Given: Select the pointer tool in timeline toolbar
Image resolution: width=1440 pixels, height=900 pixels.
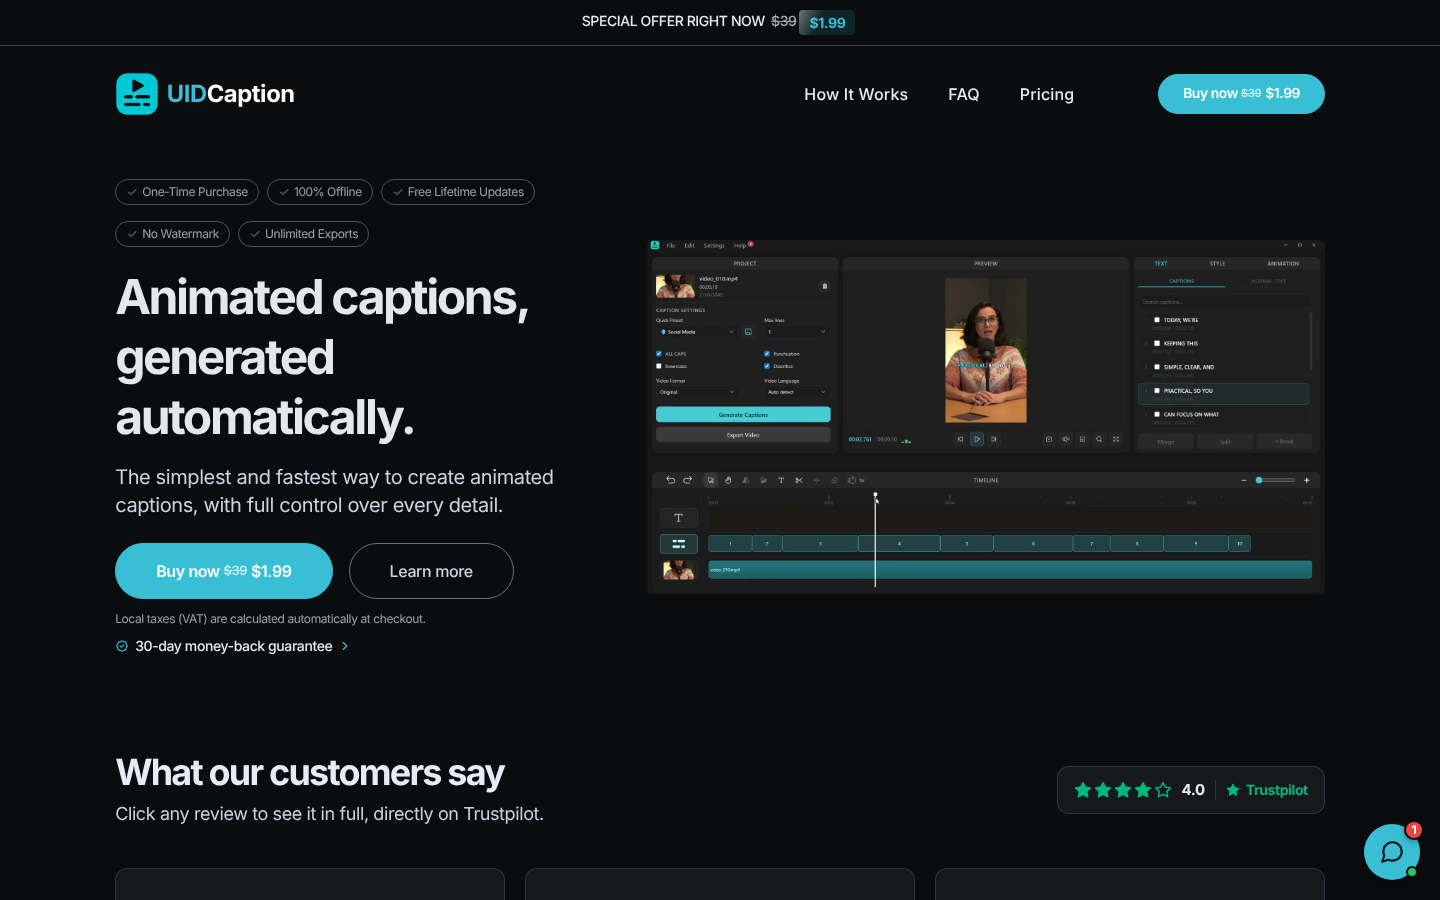Looking at the screenshot, I should click(711, 480).
